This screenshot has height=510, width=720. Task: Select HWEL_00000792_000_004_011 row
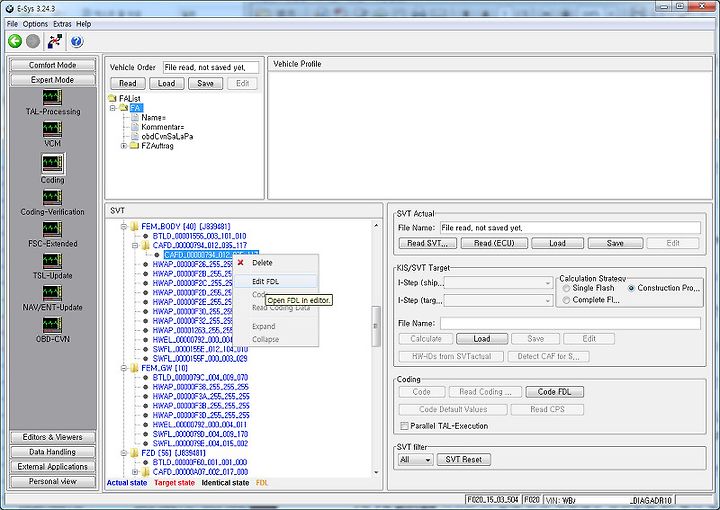pyautogui.click(x=199, y=425)
